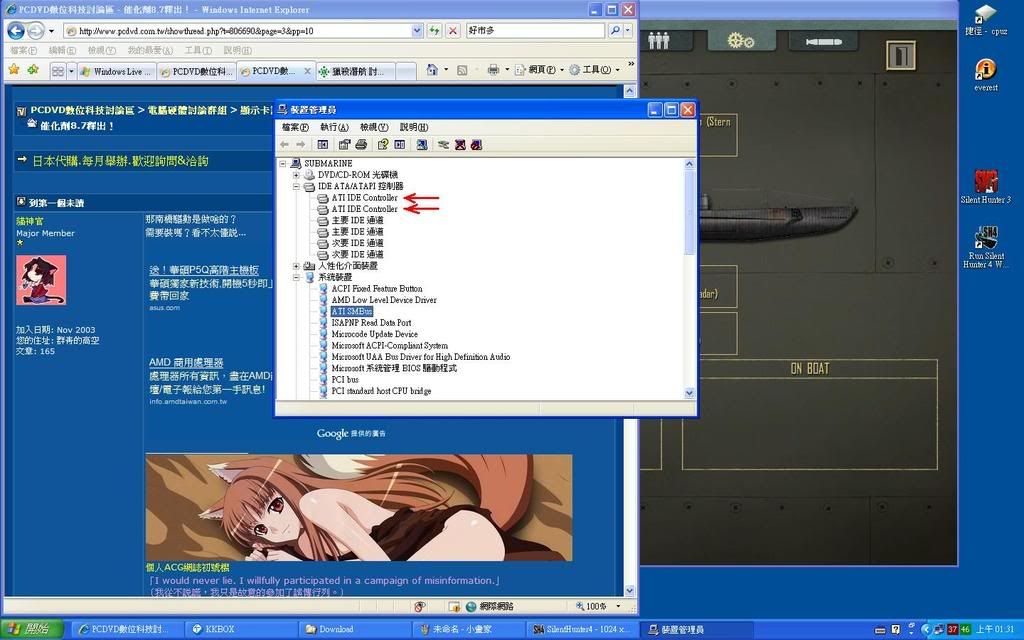The height and width of the screenshot is (640, 1024).
Task: Click the red Stop loading button
Action: [x=453, y=30]
